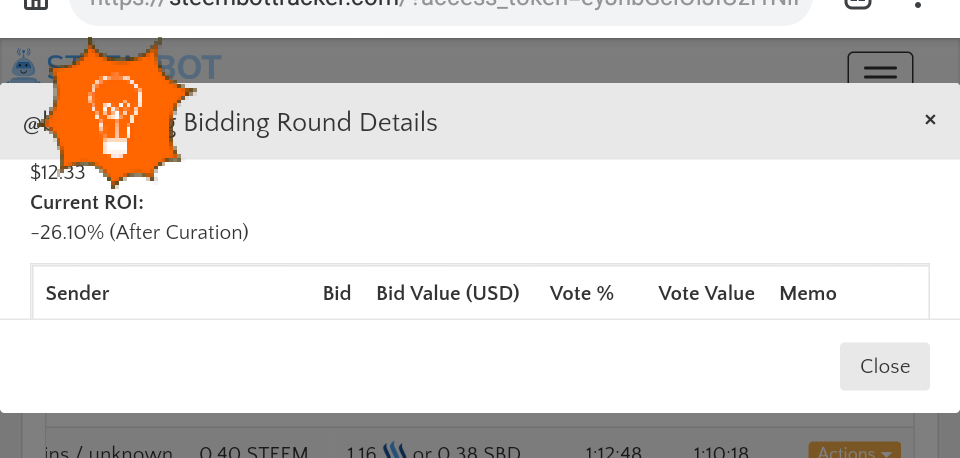This screenshot has height=458, width=960.
Task: Click the Steem Bot robot logo
Action: point(24,64)
